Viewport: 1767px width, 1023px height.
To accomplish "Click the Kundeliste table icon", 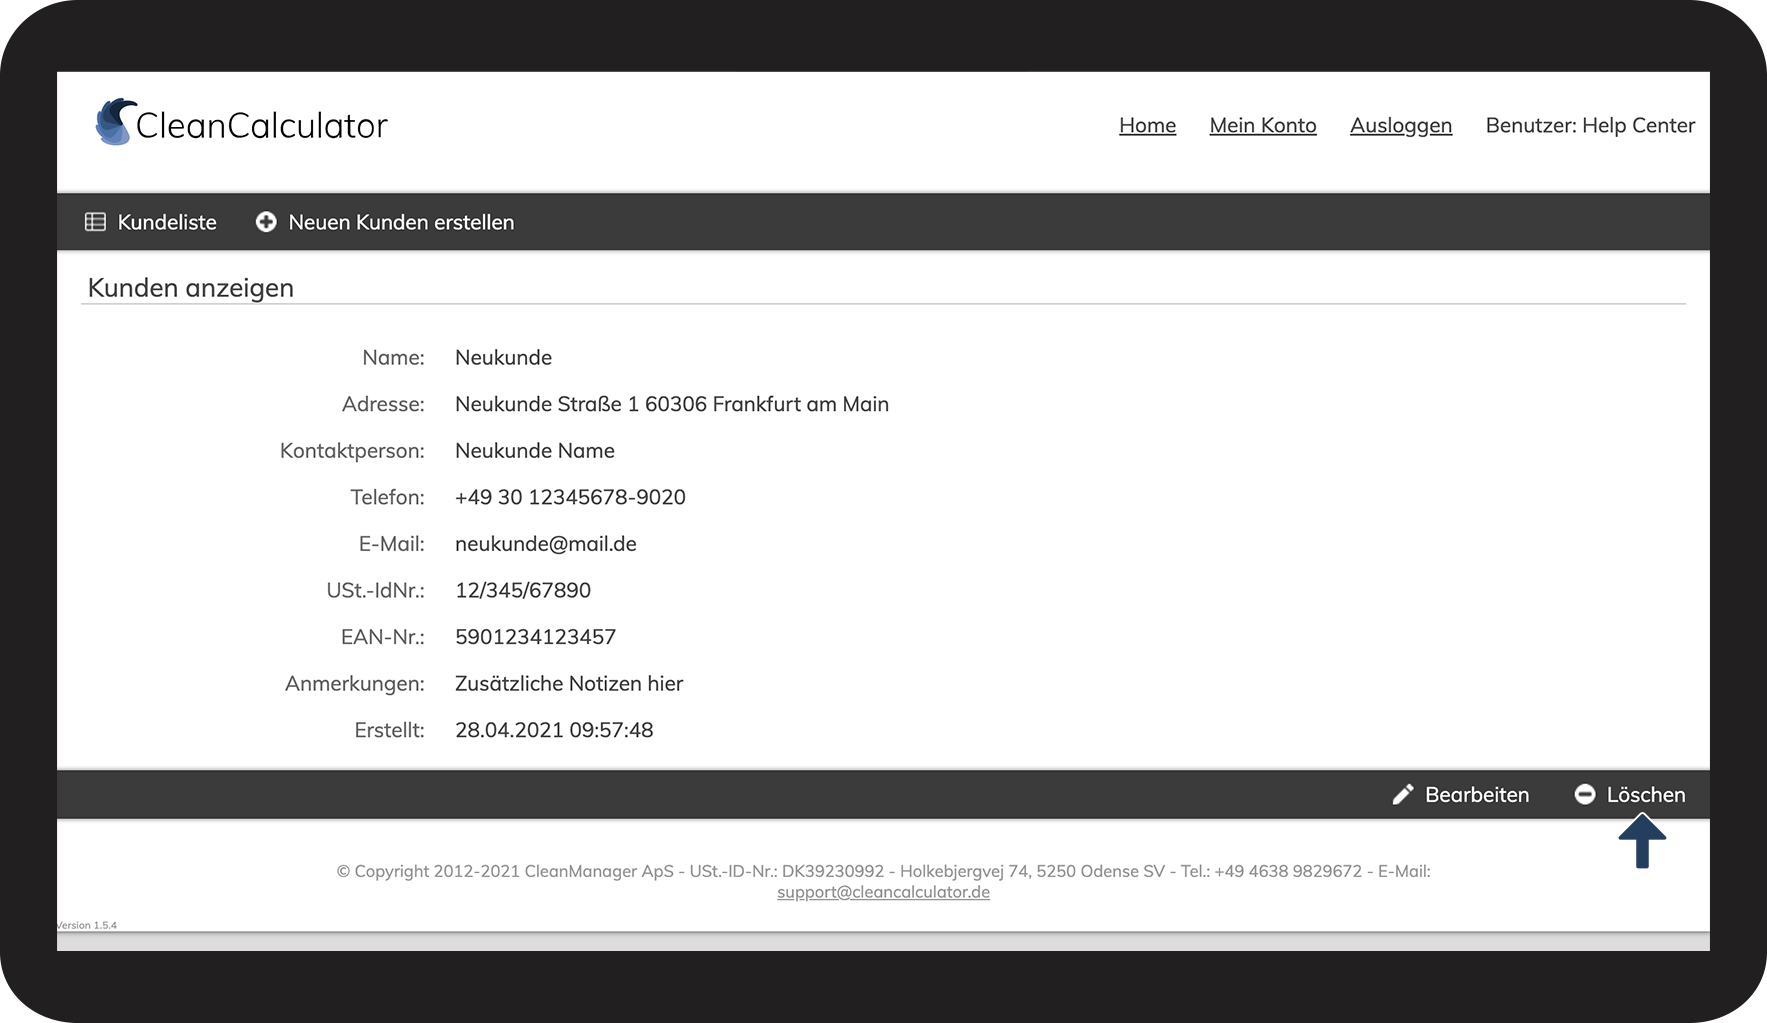I will 95,222.
